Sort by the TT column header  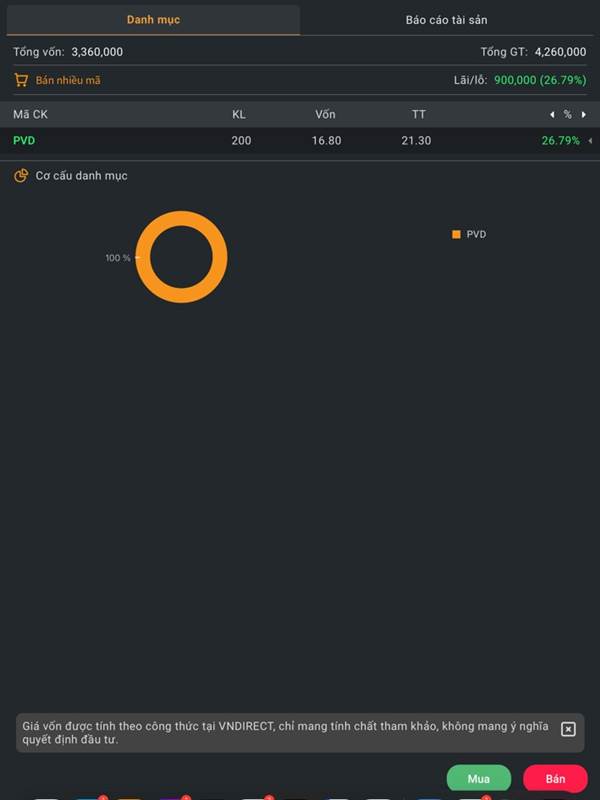(x=418, y=115)
